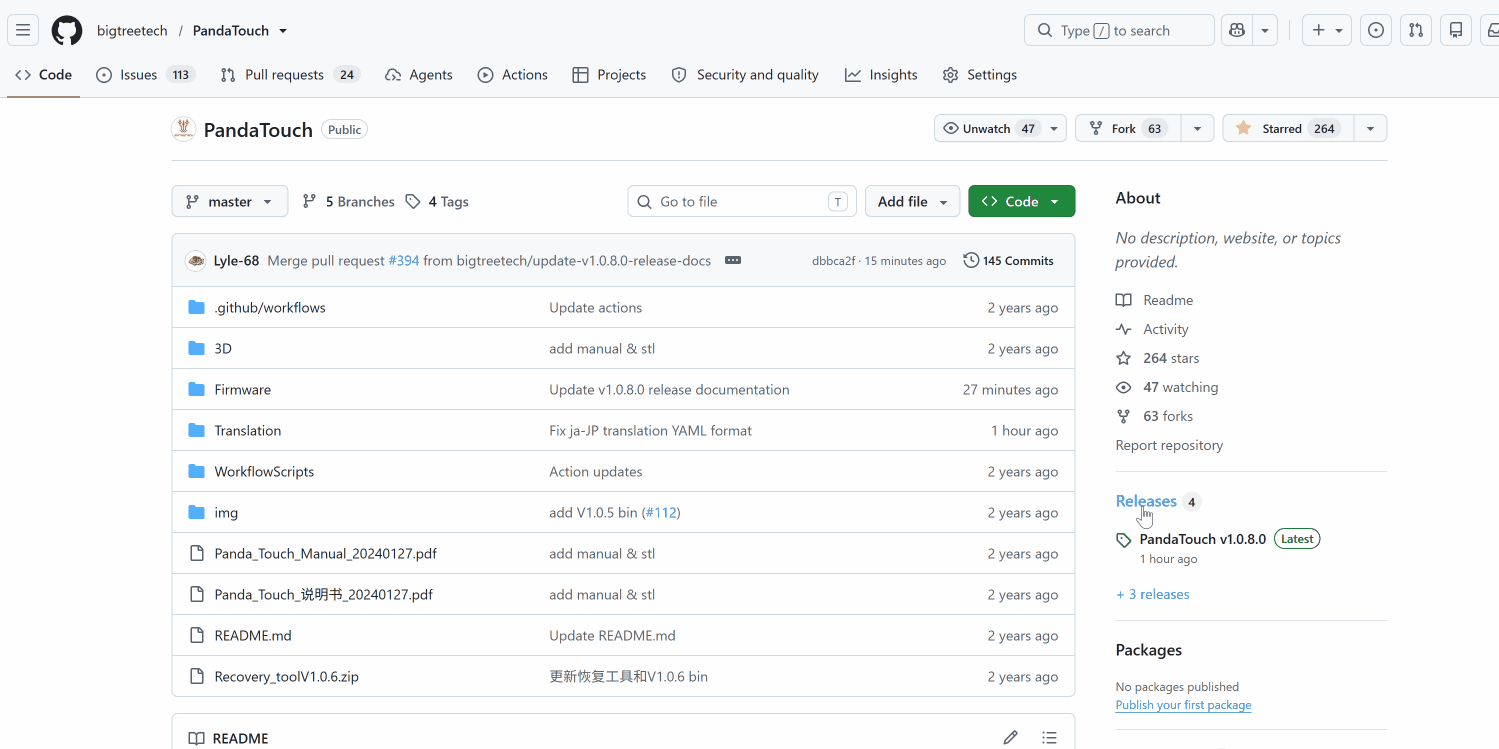1499x749 pixels.
Task: Open PandaTouch repo name dropdown in header
Action: (x=283, y=31)
